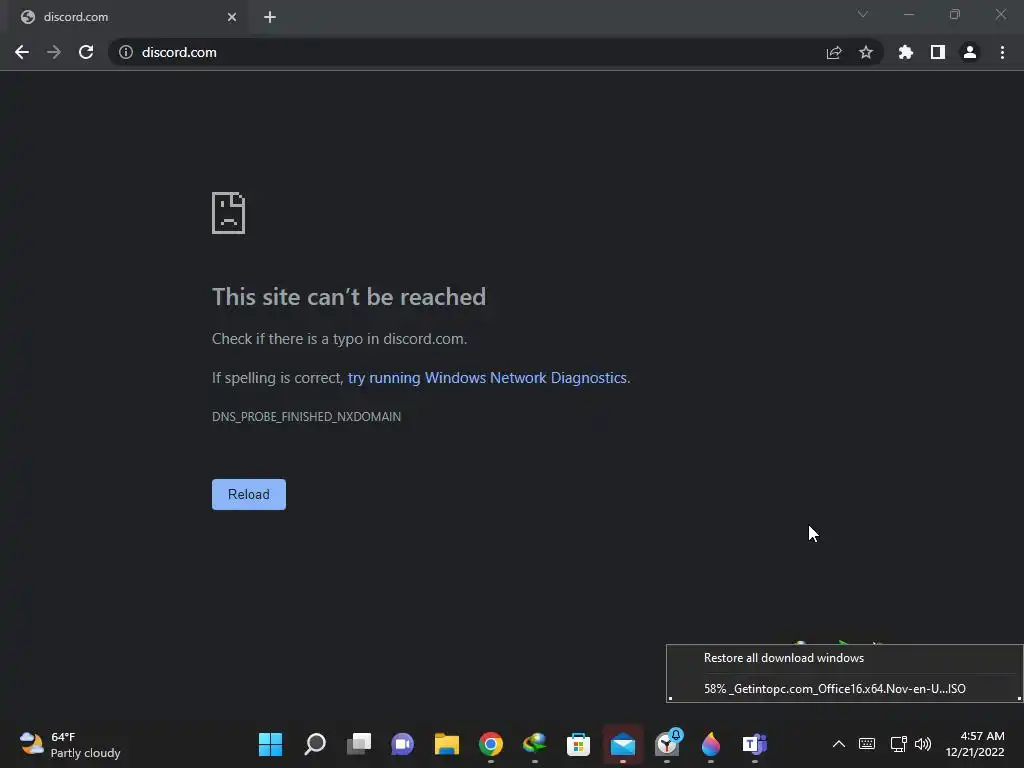The image size is (1024, 768).
Task: Open taskbar Search
Action: [x=315, y=744]
